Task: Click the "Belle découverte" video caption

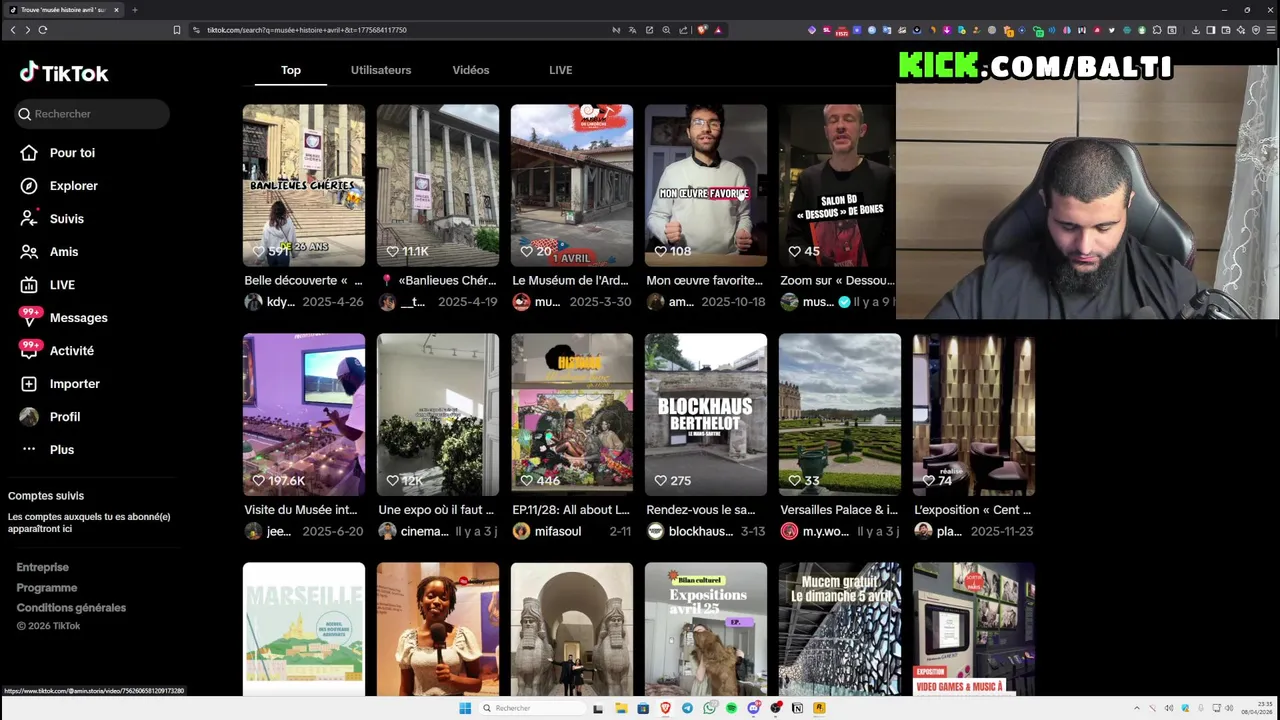Action: tap(303, 281)
